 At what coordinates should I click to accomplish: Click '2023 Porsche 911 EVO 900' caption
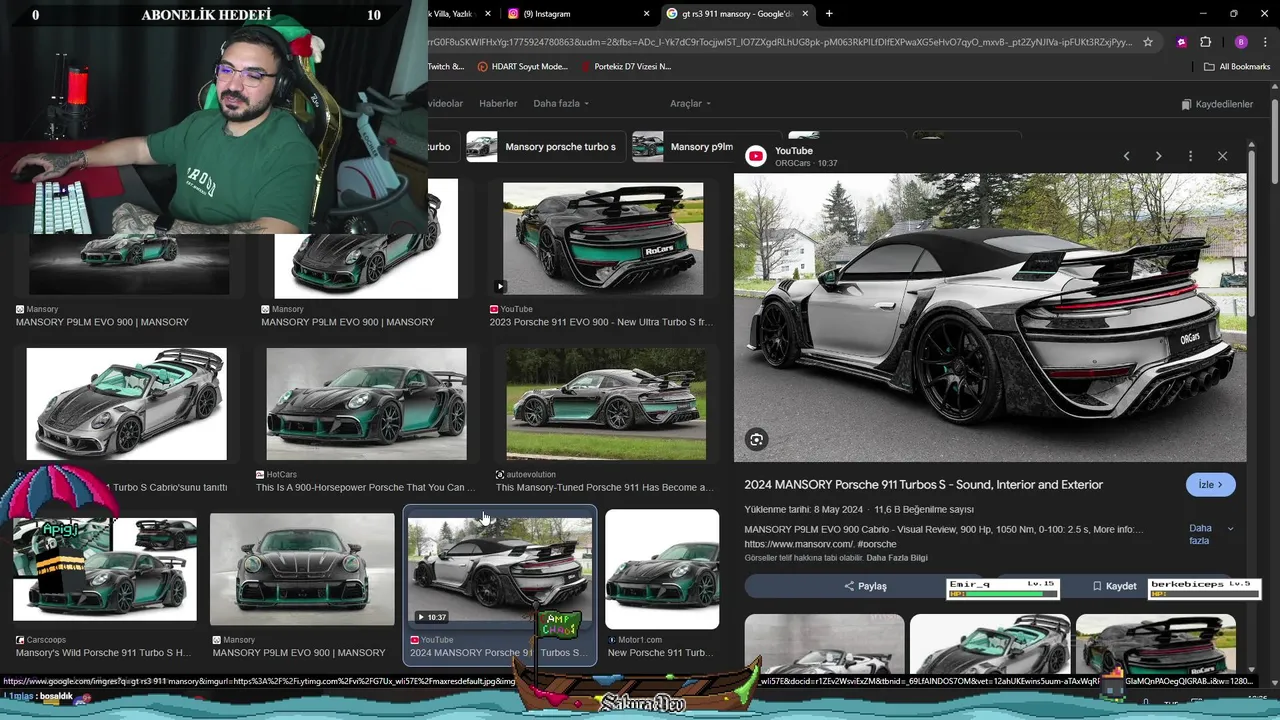[x=601, y=322]
